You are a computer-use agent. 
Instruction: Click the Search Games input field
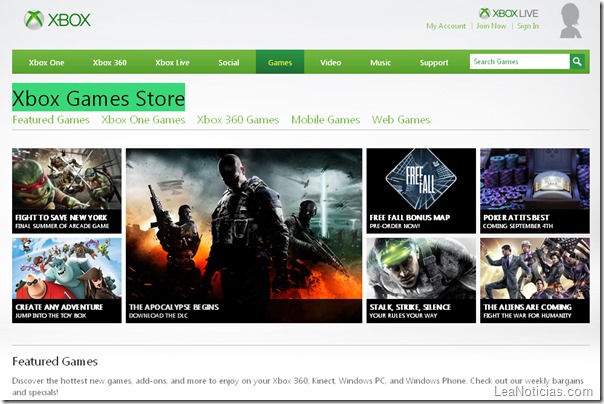519,62
